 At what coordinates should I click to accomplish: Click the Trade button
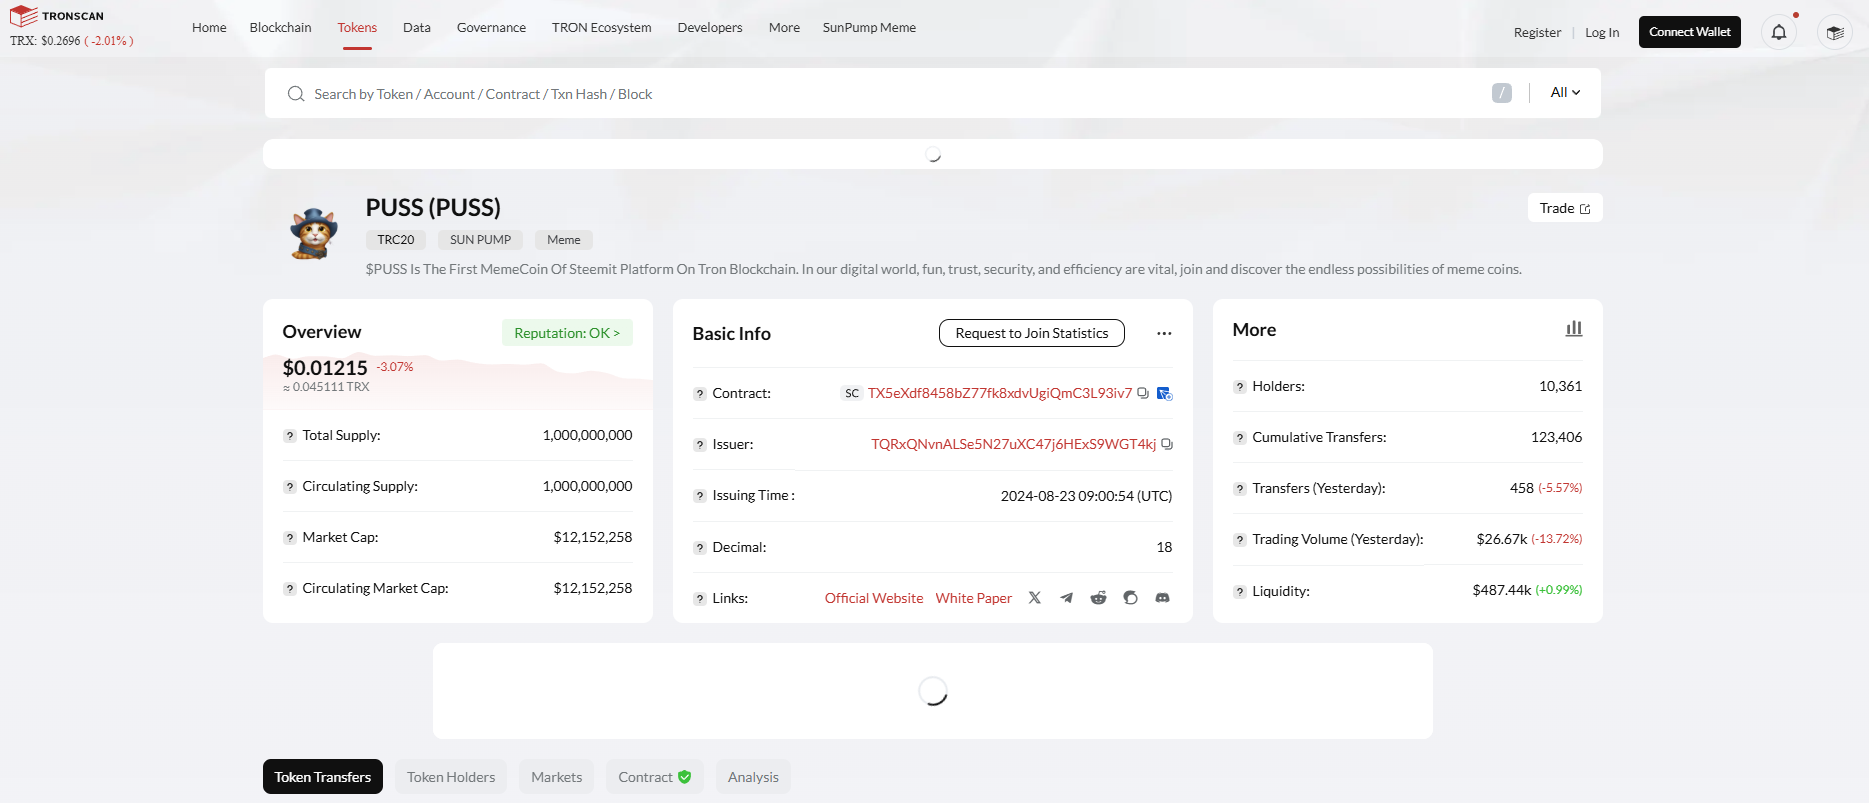[x=1565, y=208]
